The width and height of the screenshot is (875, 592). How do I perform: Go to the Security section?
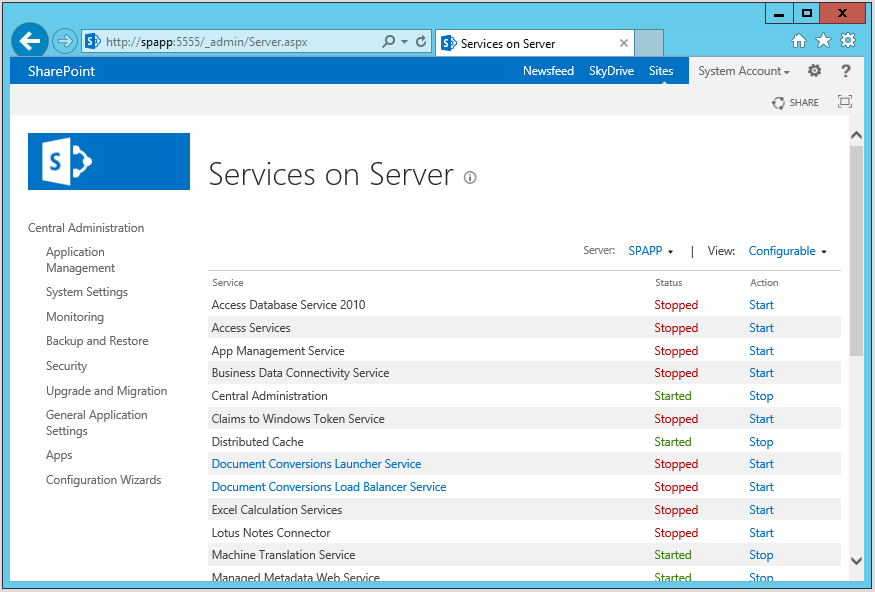pos(66,366)
